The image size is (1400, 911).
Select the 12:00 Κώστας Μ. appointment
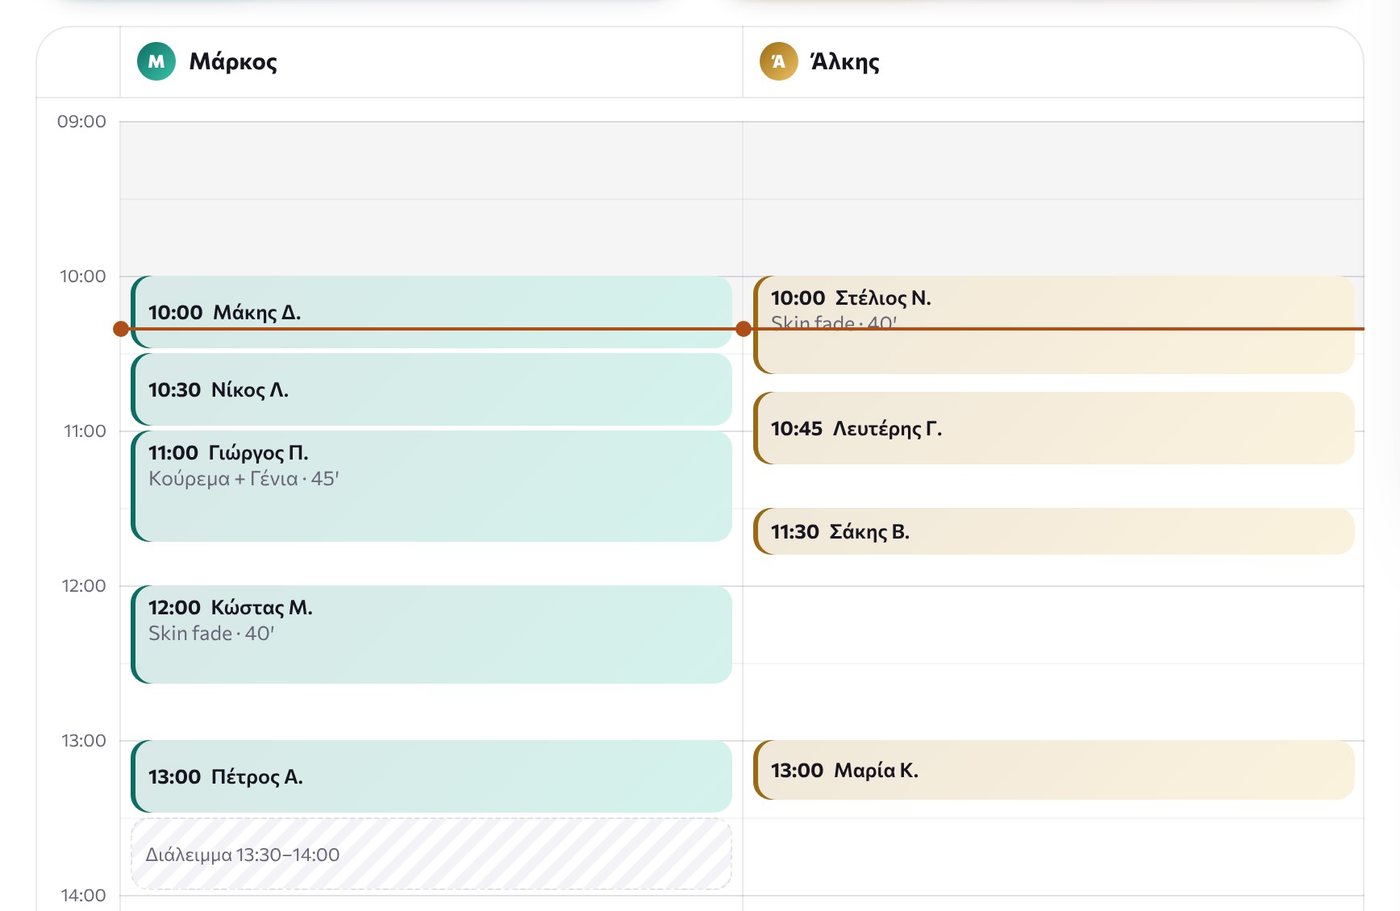(432, 634)
